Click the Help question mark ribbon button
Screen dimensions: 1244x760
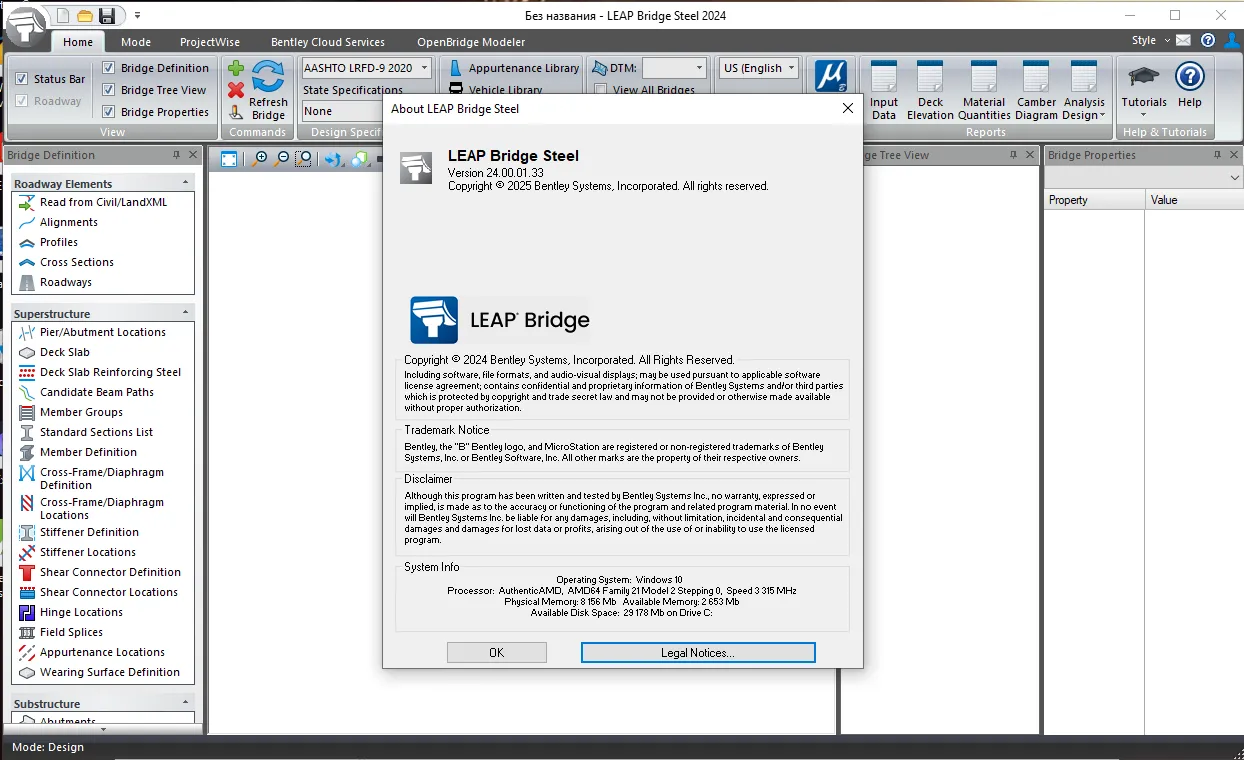[x=1190, y=85]
